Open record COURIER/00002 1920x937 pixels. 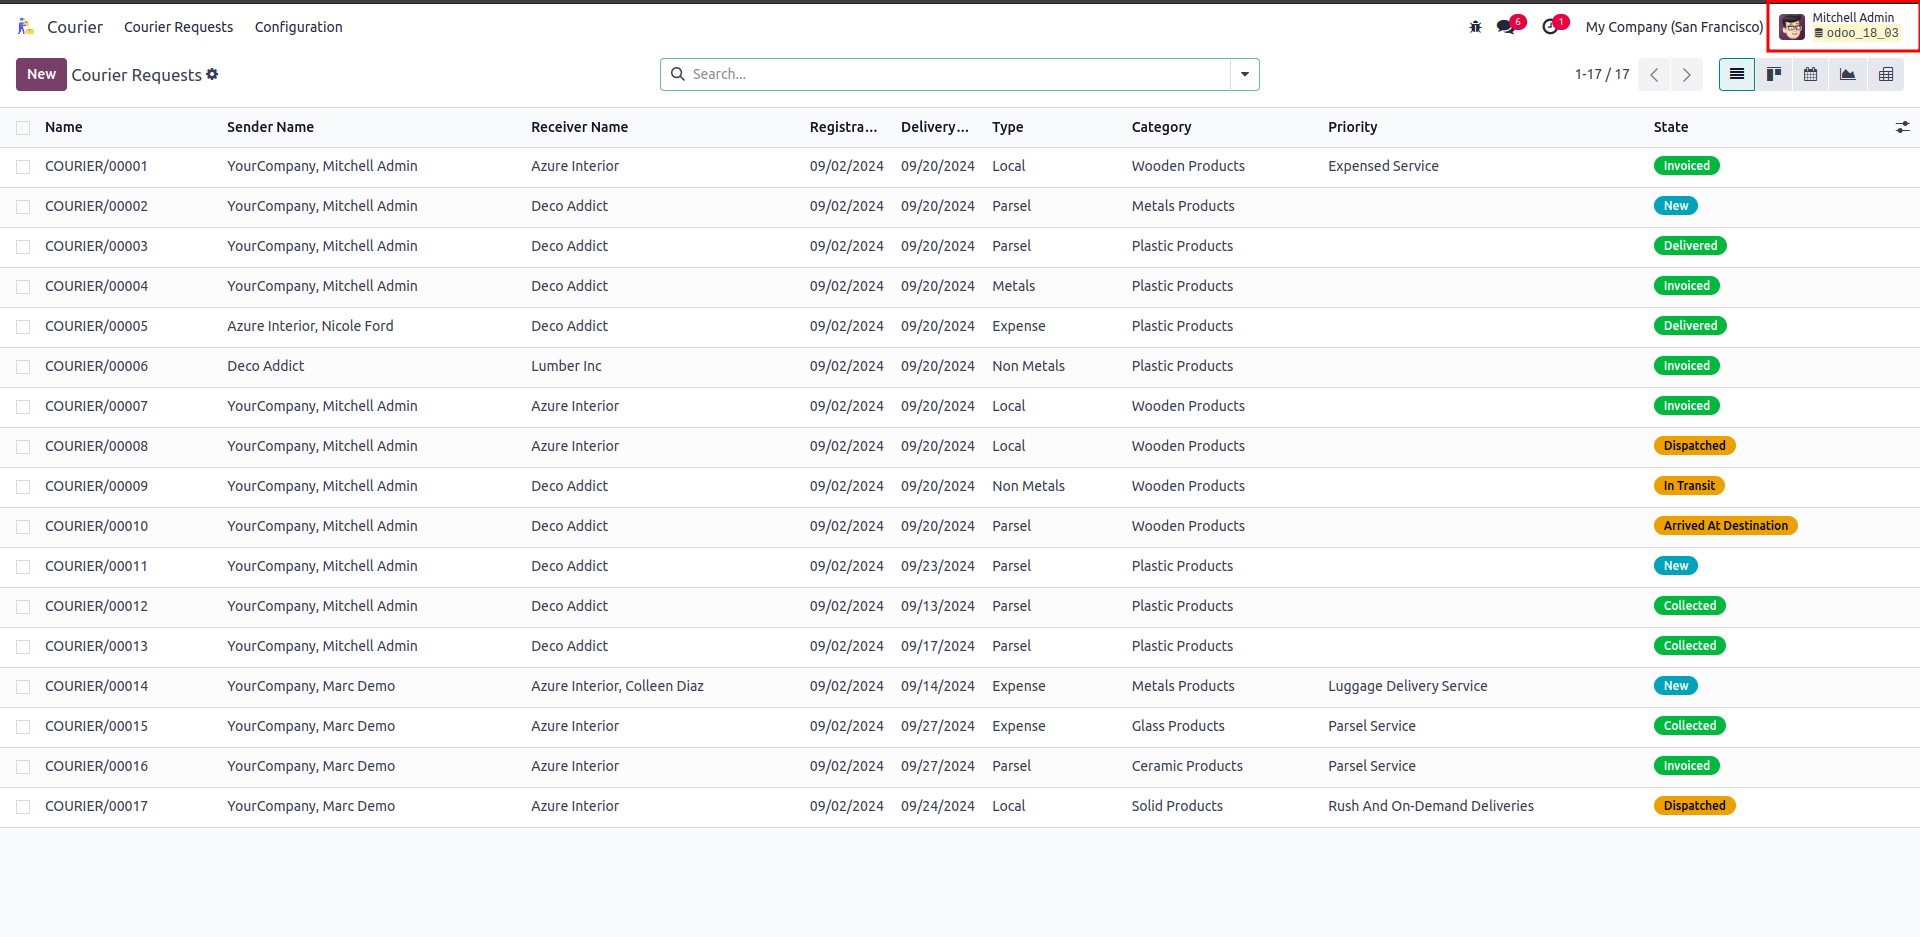[x=96, y=206]
